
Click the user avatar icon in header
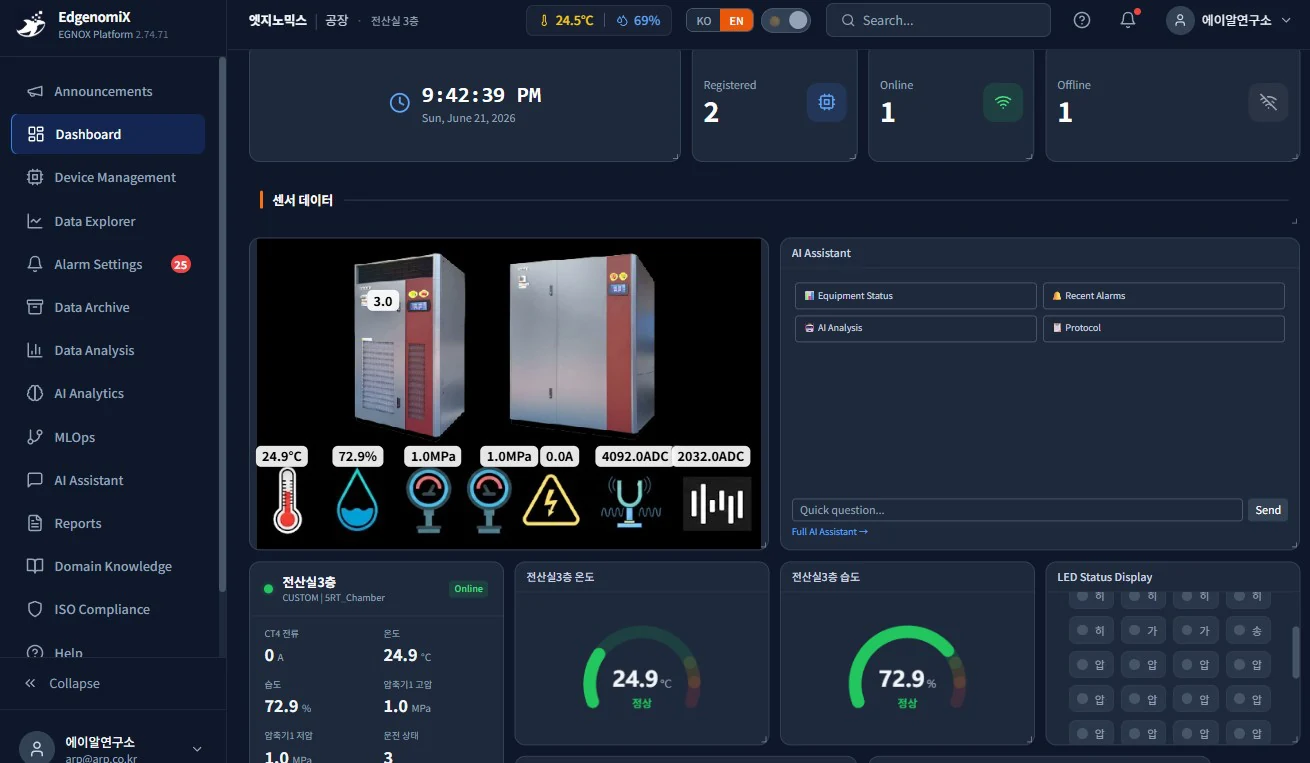click(1180, 20)
